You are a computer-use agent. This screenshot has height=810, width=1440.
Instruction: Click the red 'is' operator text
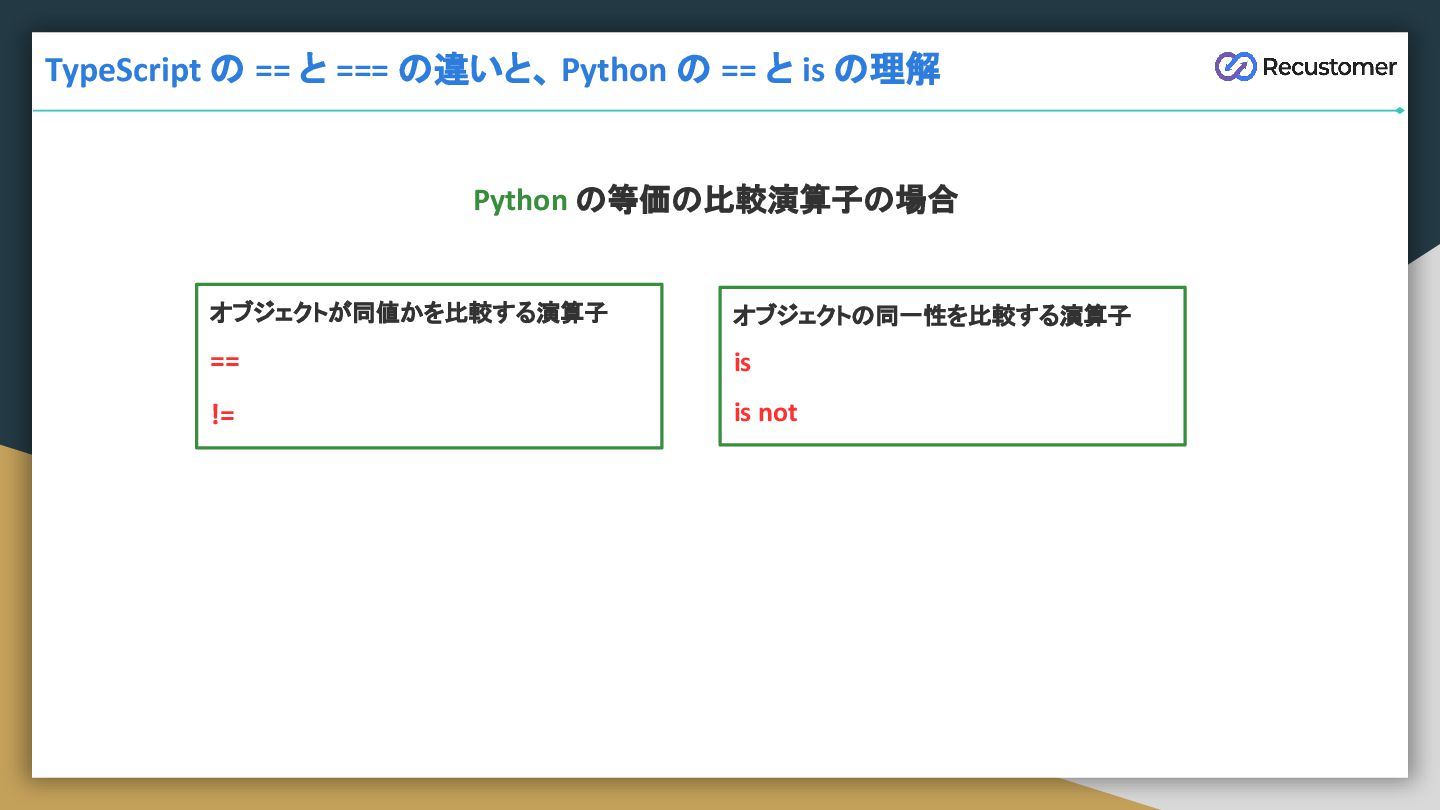point(742,362)
